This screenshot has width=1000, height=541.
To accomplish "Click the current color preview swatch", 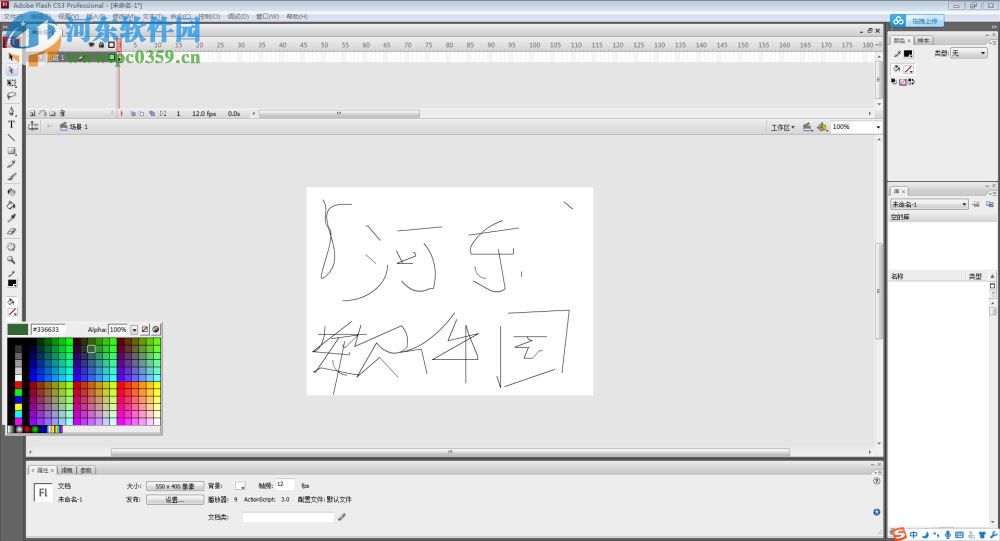I will tap(18, 330).
